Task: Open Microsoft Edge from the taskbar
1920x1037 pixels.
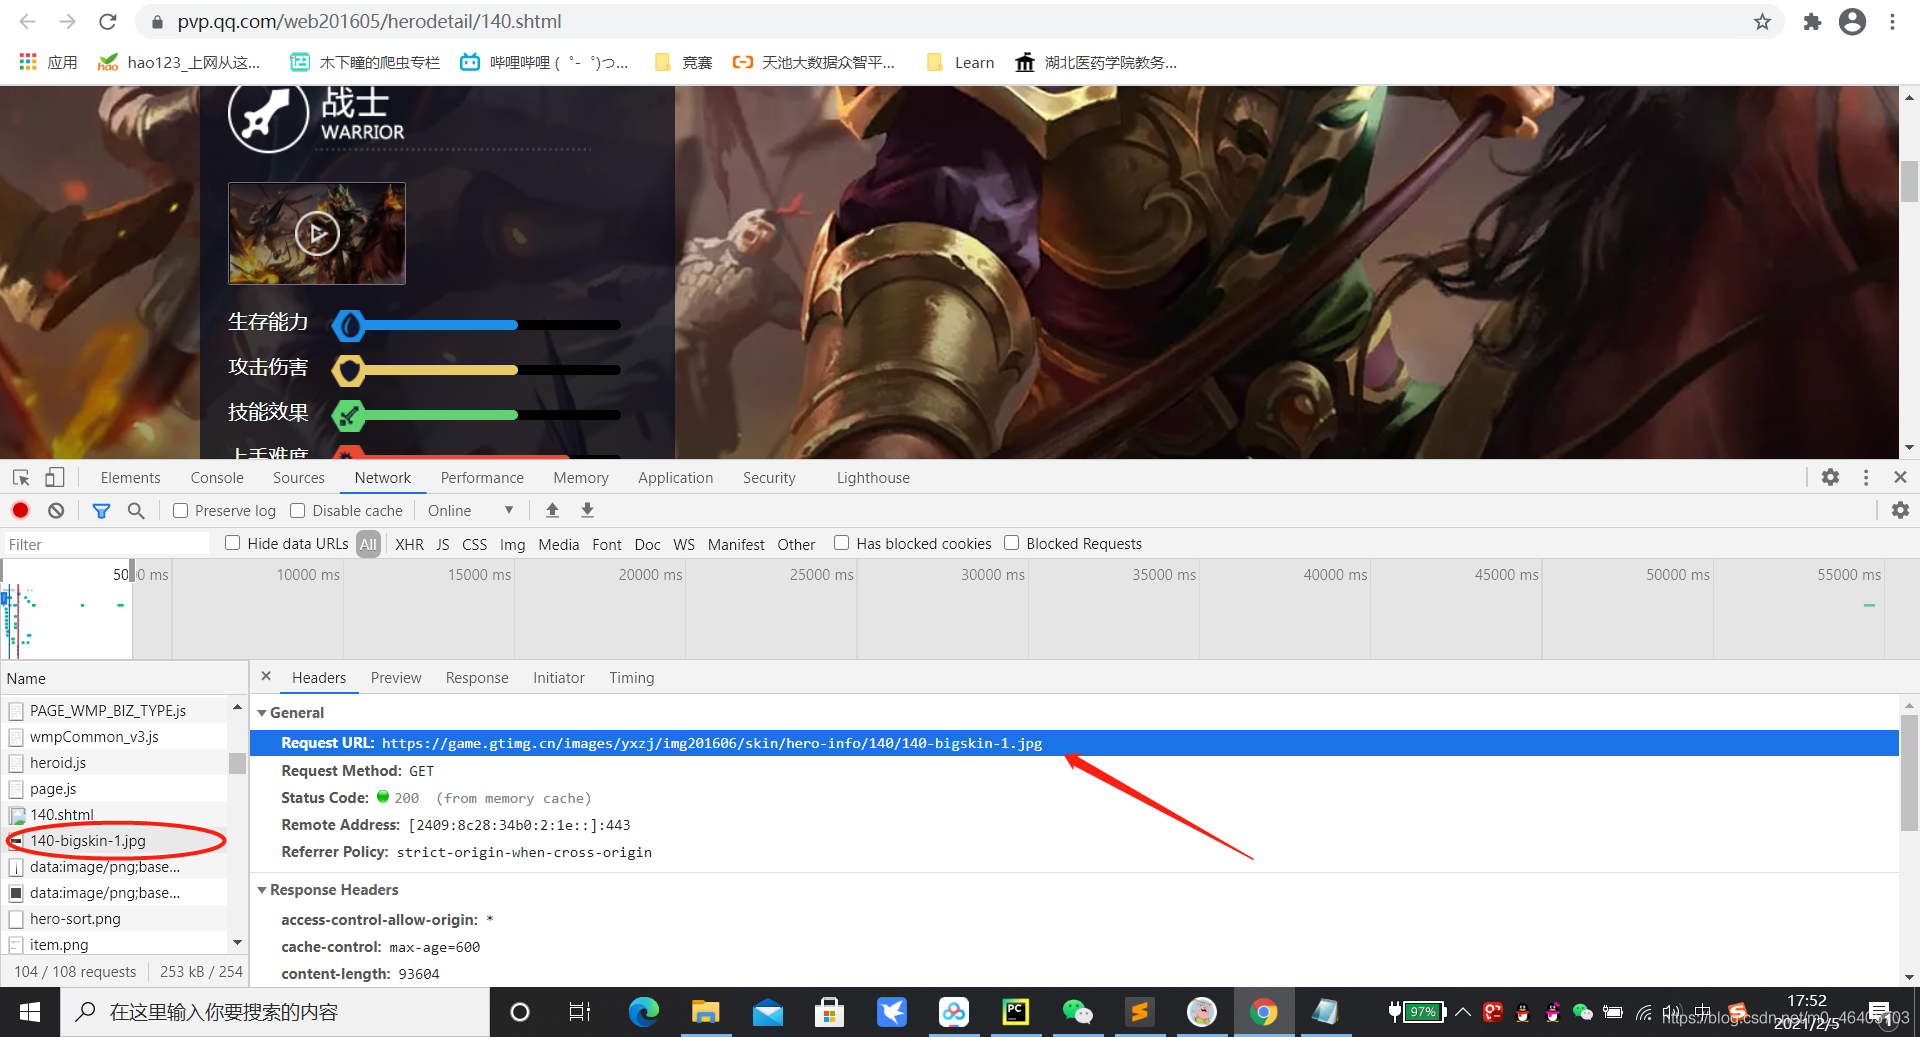Action: click(x=643, y=1012)
